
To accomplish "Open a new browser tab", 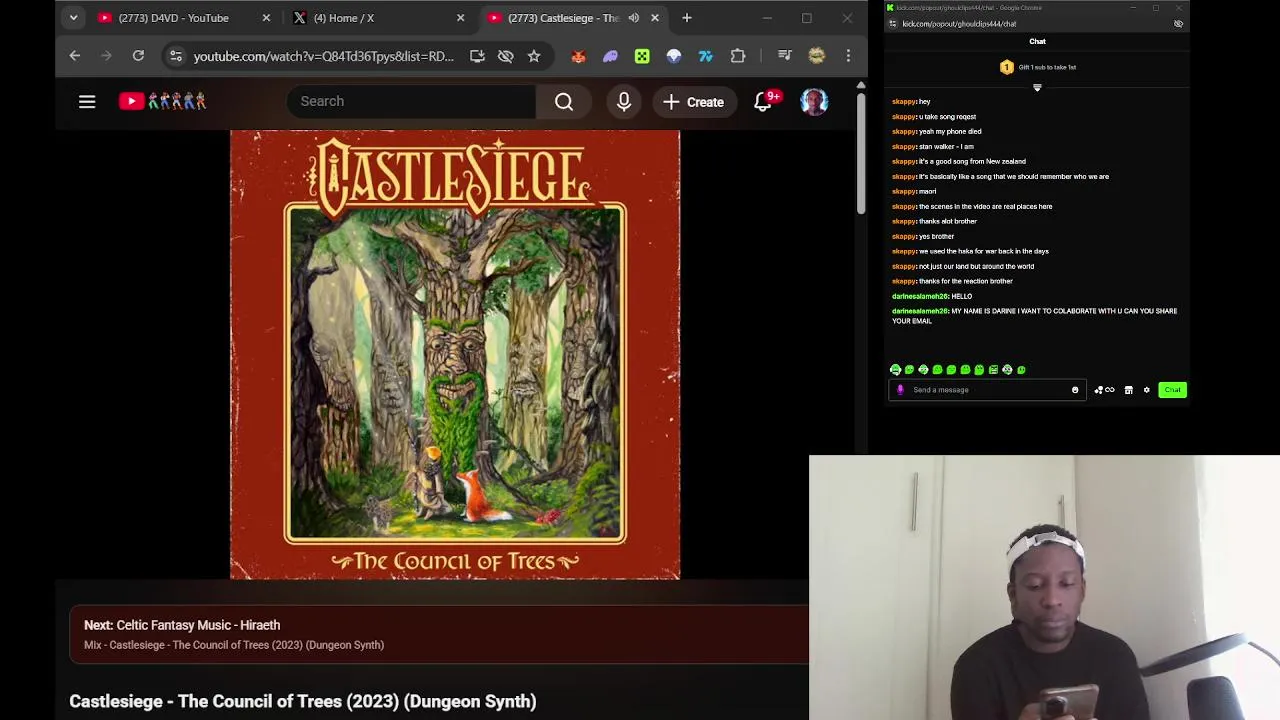I will (x=687, y=18).
